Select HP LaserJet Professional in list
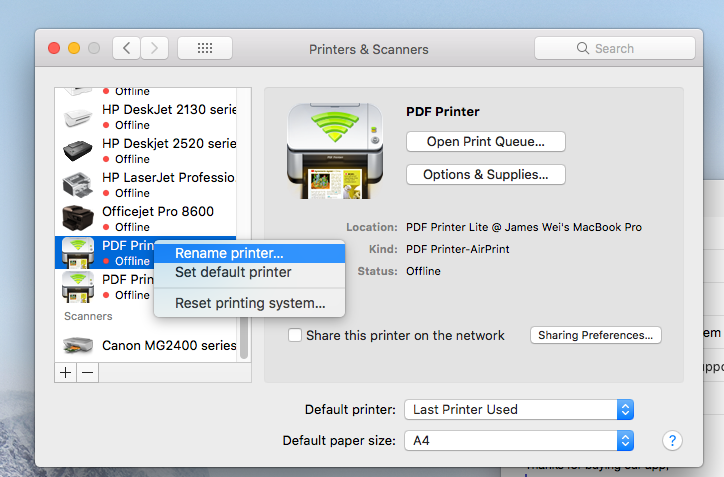The image size is (724, 477). tap(146, 185)
